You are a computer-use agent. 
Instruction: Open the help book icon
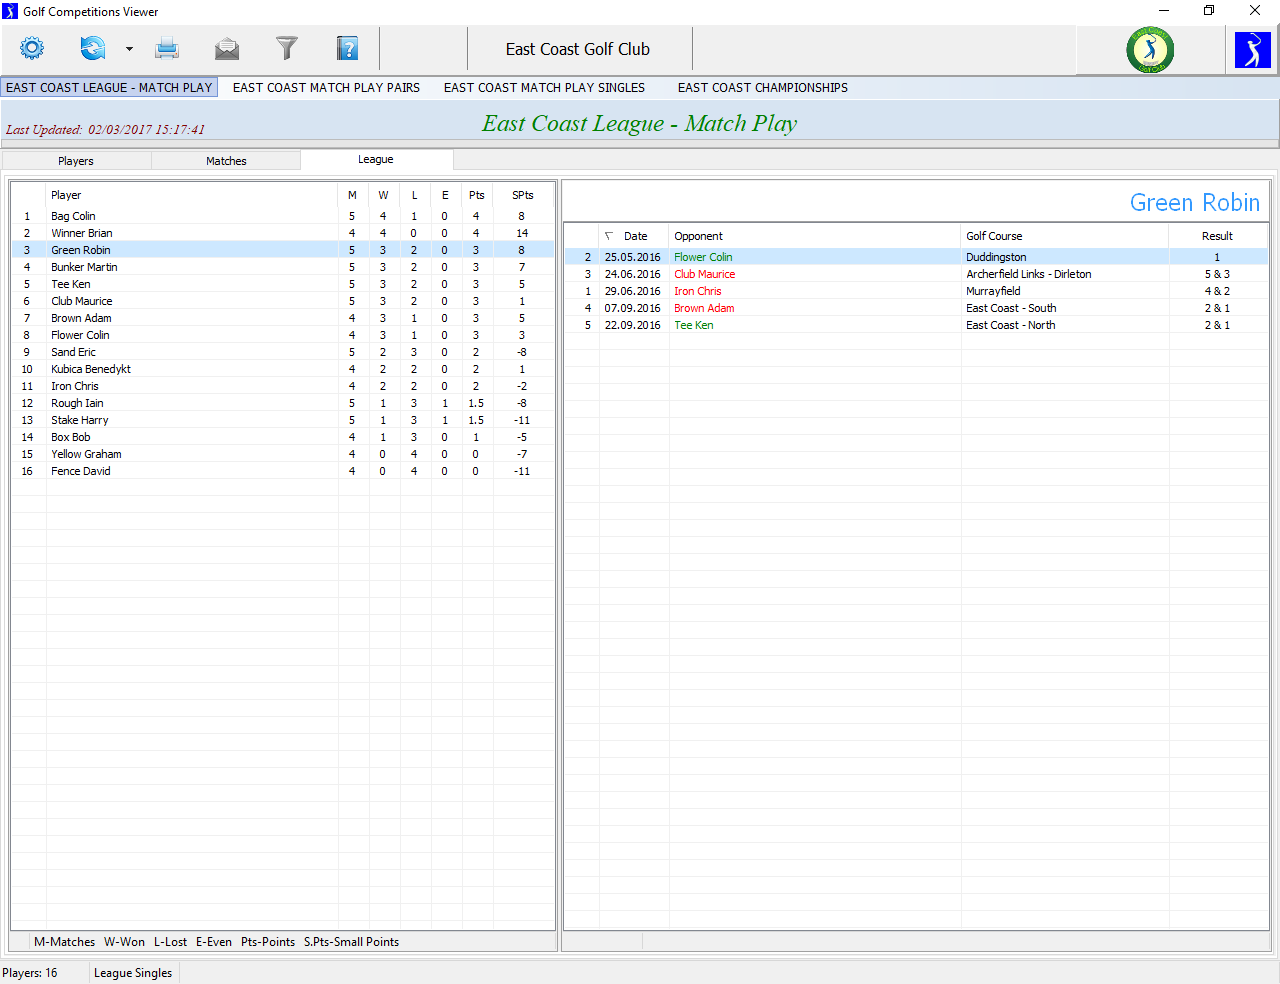(x=347, y=48)
